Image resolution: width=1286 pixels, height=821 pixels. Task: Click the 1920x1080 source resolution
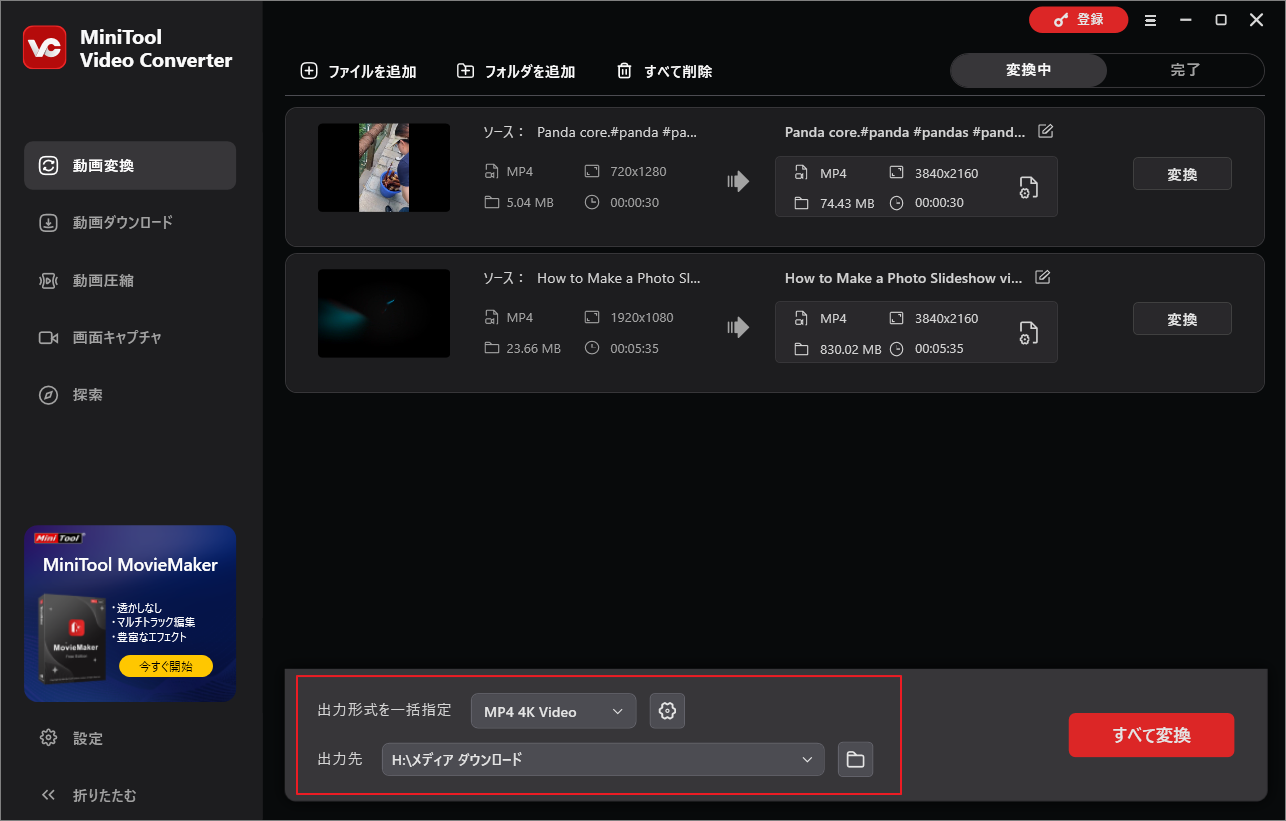click(642, 317)
